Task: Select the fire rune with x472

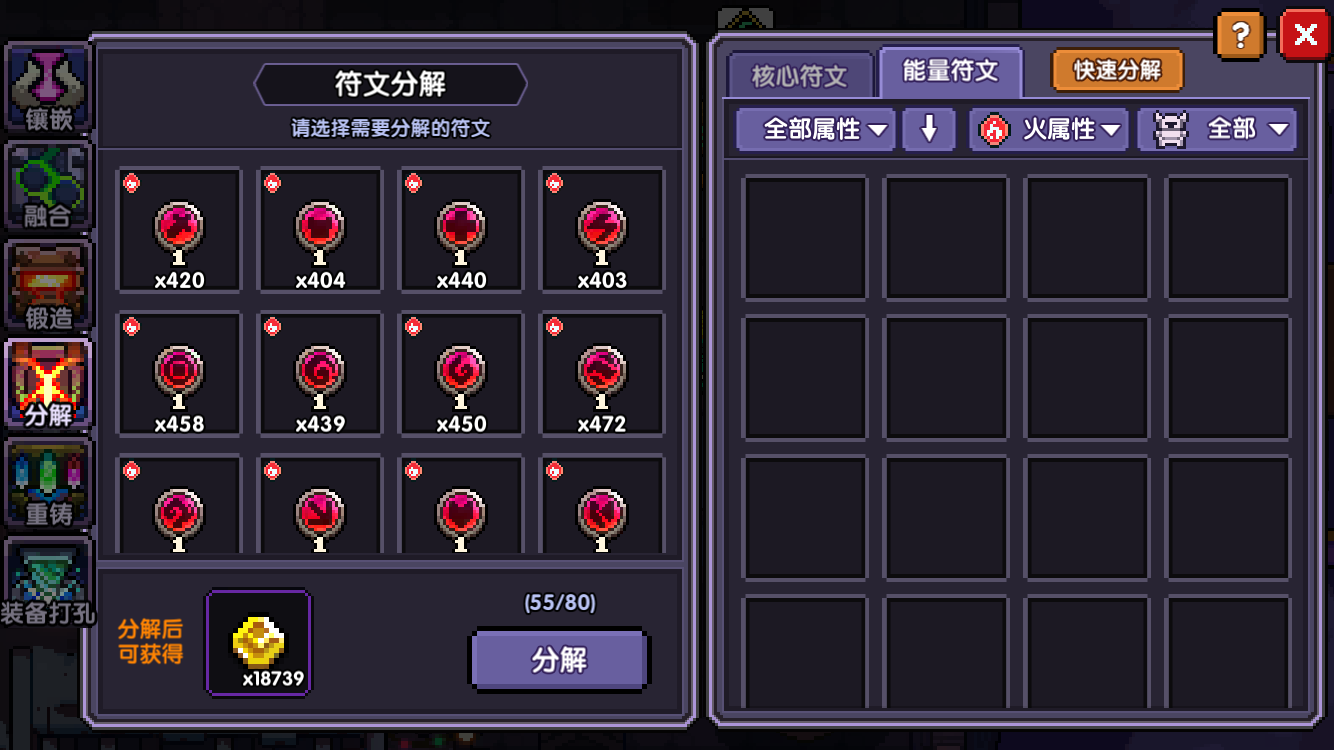Action: 603,374
